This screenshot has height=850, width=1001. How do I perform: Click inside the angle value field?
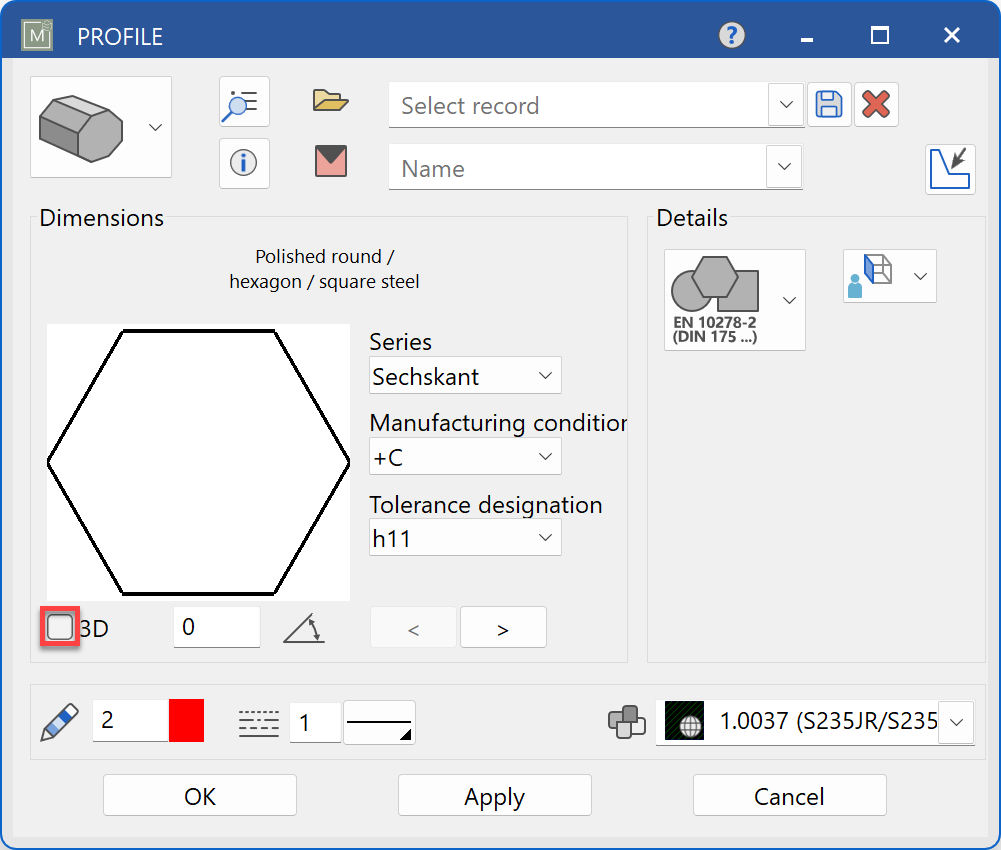pyautogui.click(x=216, y=626)
